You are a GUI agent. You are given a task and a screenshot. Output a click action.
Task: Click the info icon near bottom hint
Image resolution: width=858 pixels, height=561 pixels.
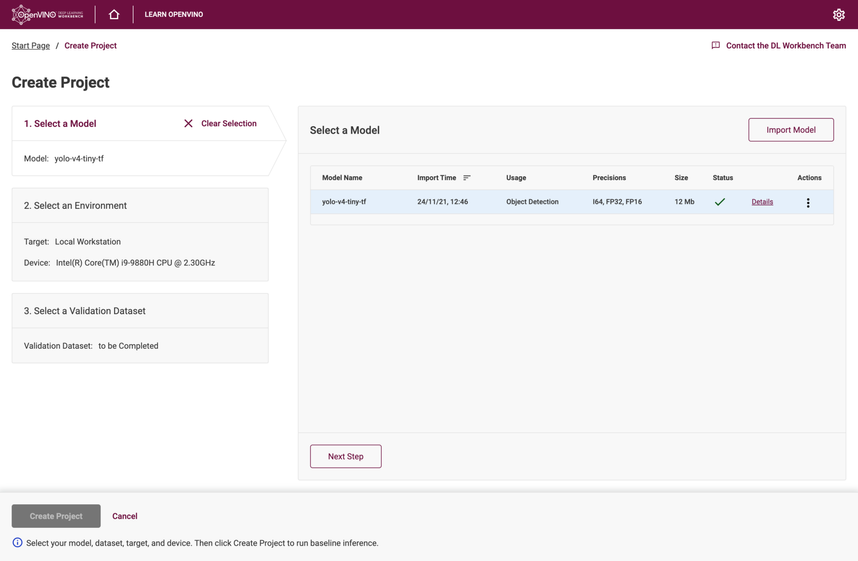click(x=18, y=542)
